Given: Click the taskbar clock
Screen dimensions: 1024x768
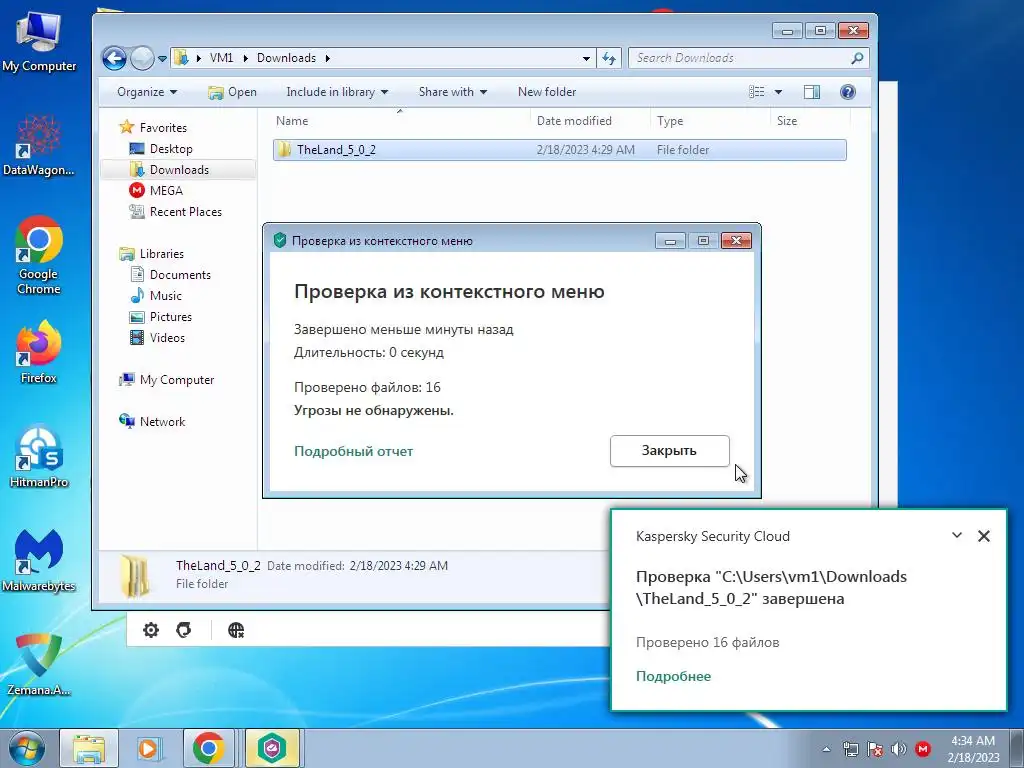Looking at the screenshot, I should (973, 748).
